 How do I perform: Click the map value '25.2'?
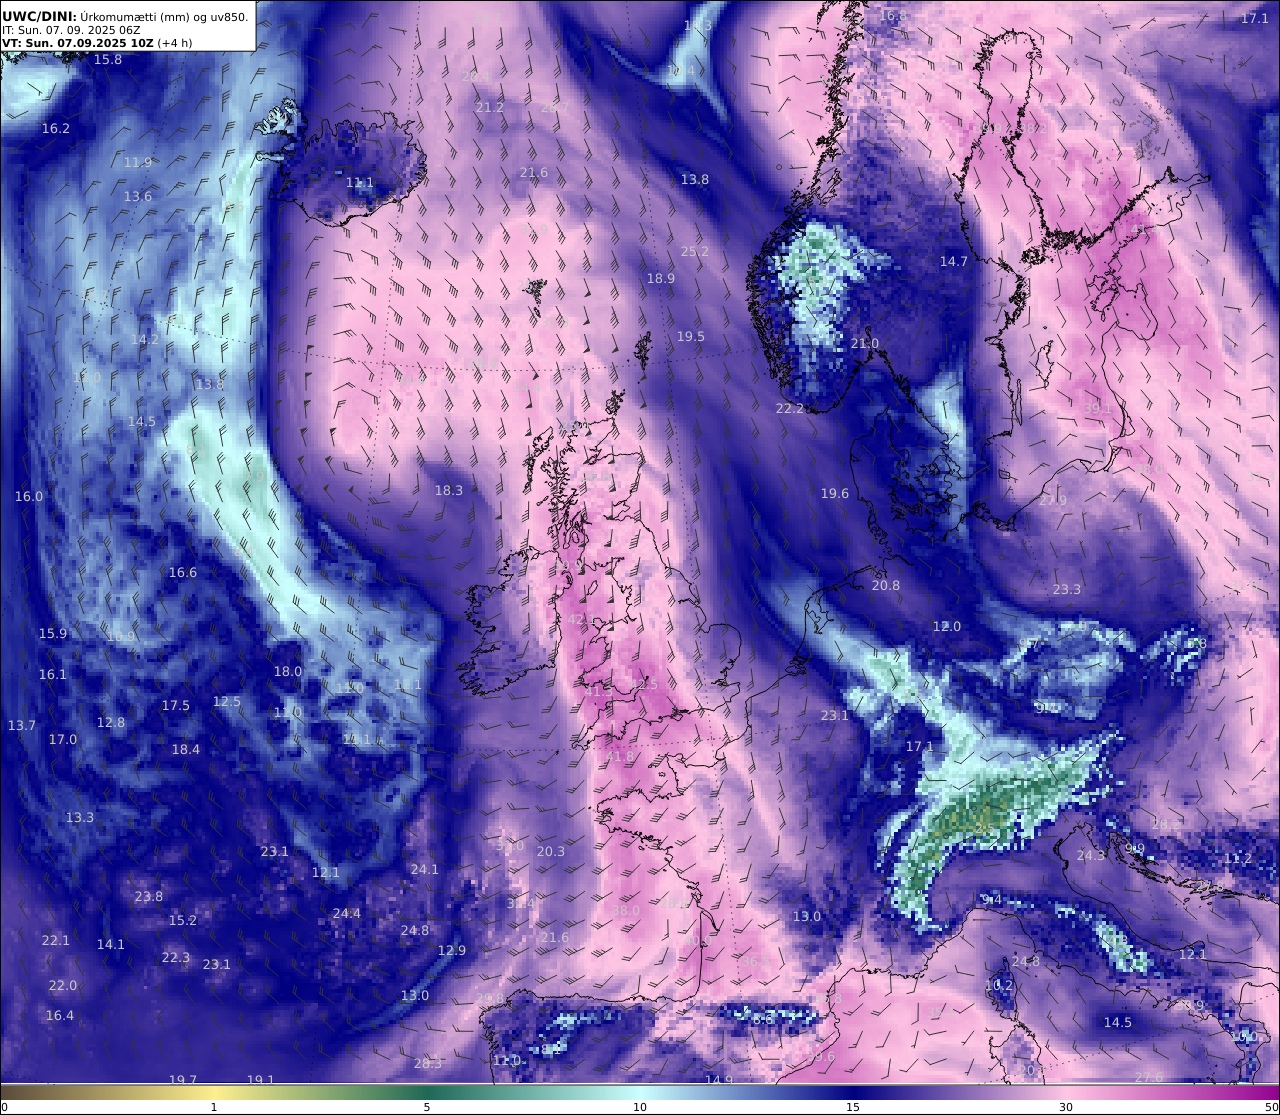tap(695, 252)
